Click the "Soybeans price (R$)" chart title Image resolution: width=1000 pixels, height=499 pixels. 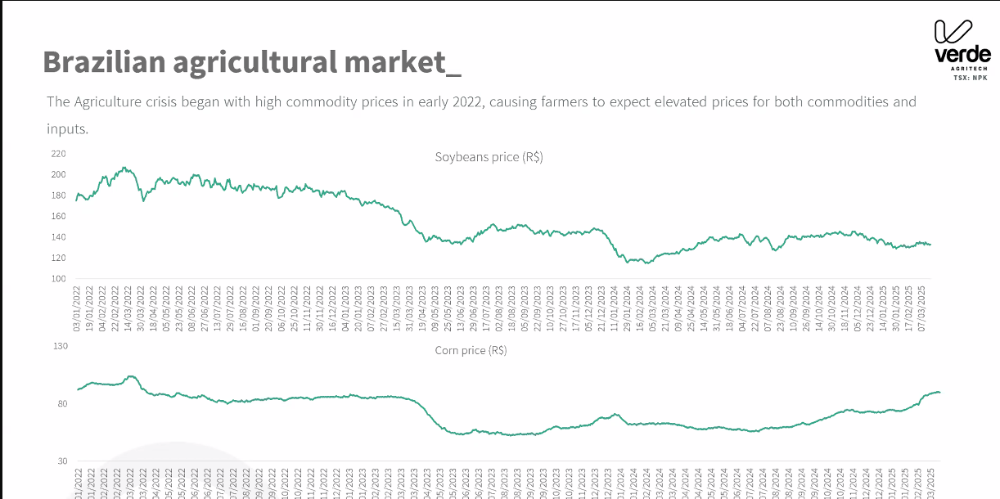coord(488,157)
